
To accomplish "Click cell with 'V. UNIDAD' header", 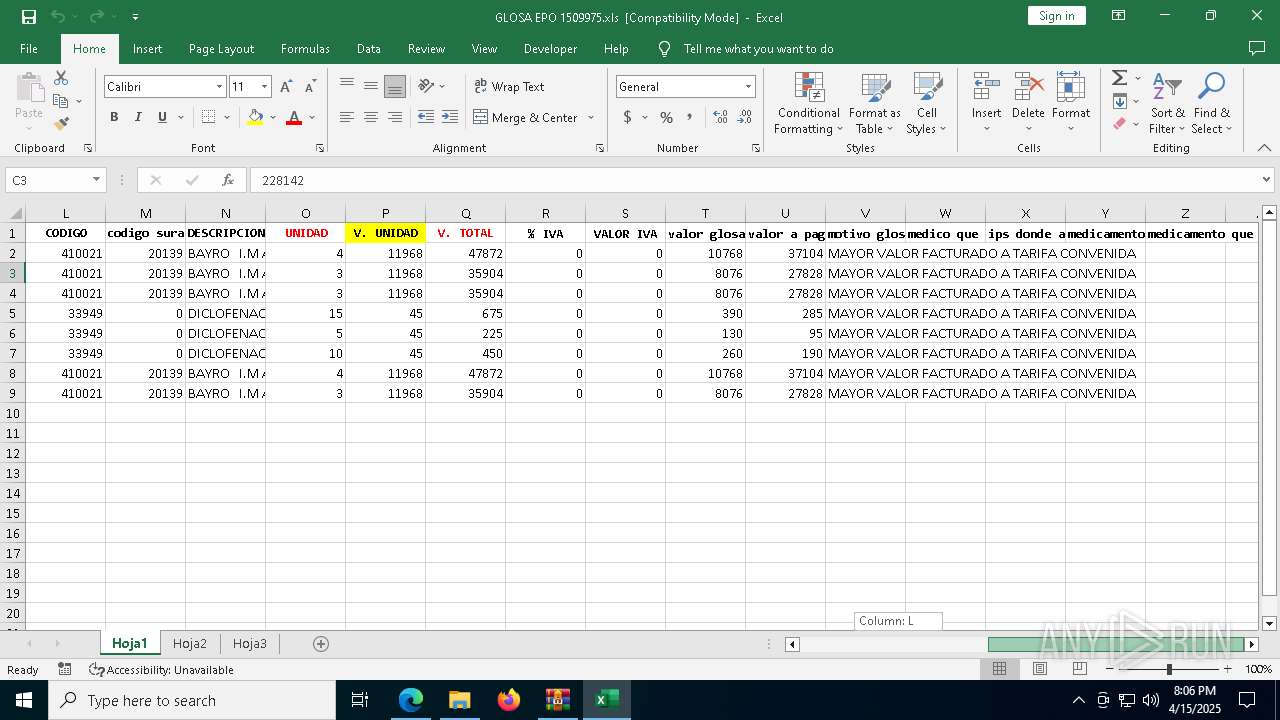I will pyautogui.click(x=386, y=233).
